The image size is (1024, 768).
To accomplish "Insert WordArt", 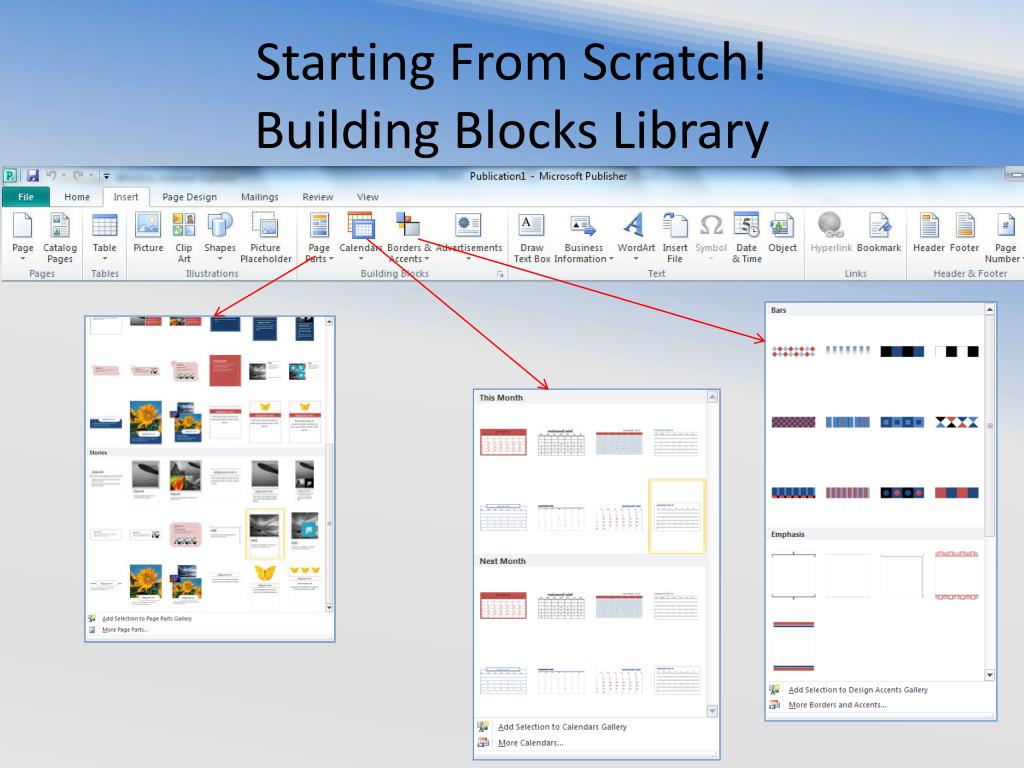I will 635,237.
